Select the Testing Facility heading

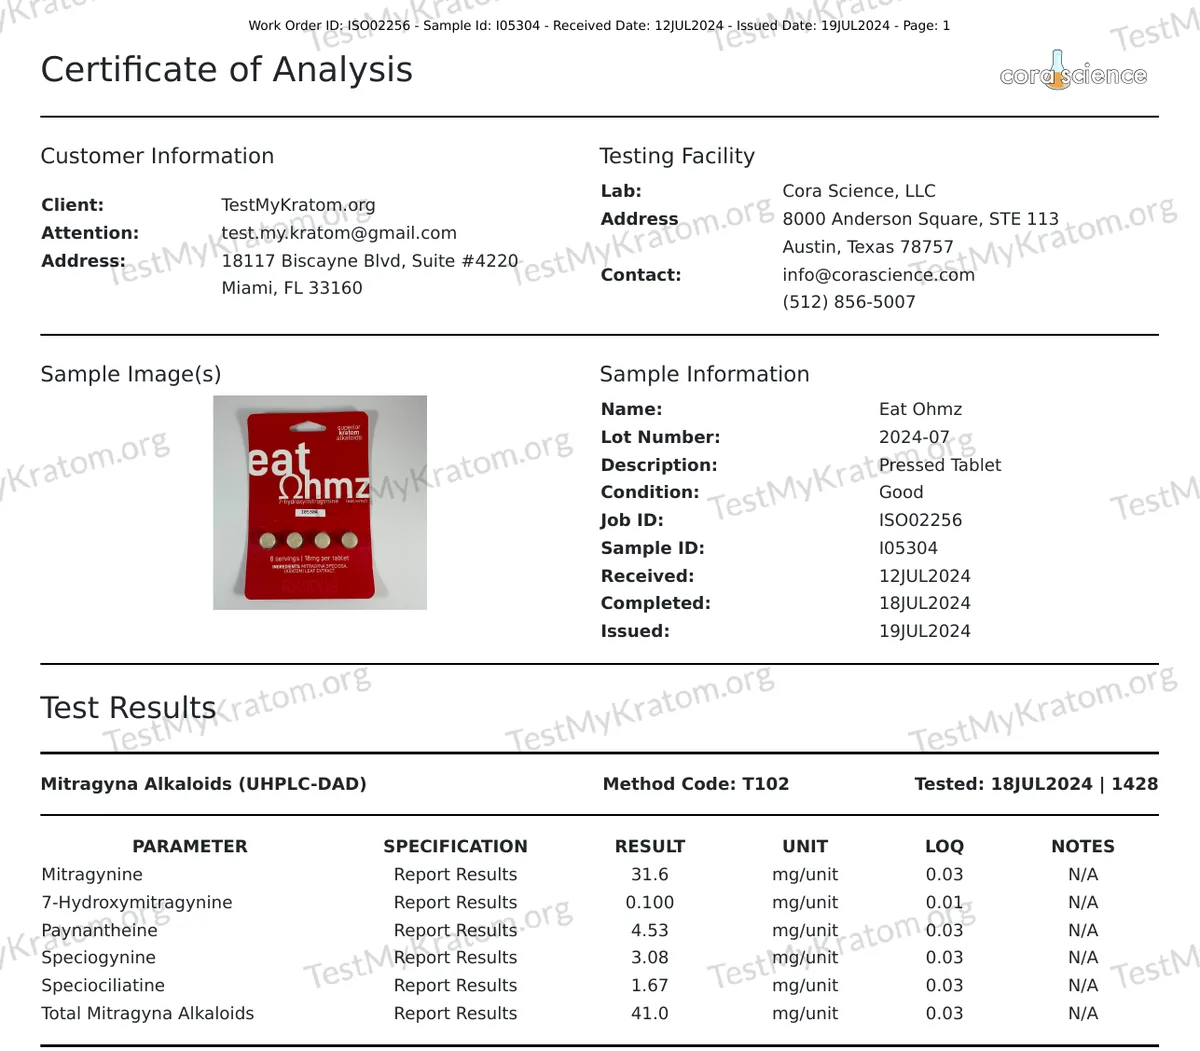pyautogui.click(x=677, y=156)
